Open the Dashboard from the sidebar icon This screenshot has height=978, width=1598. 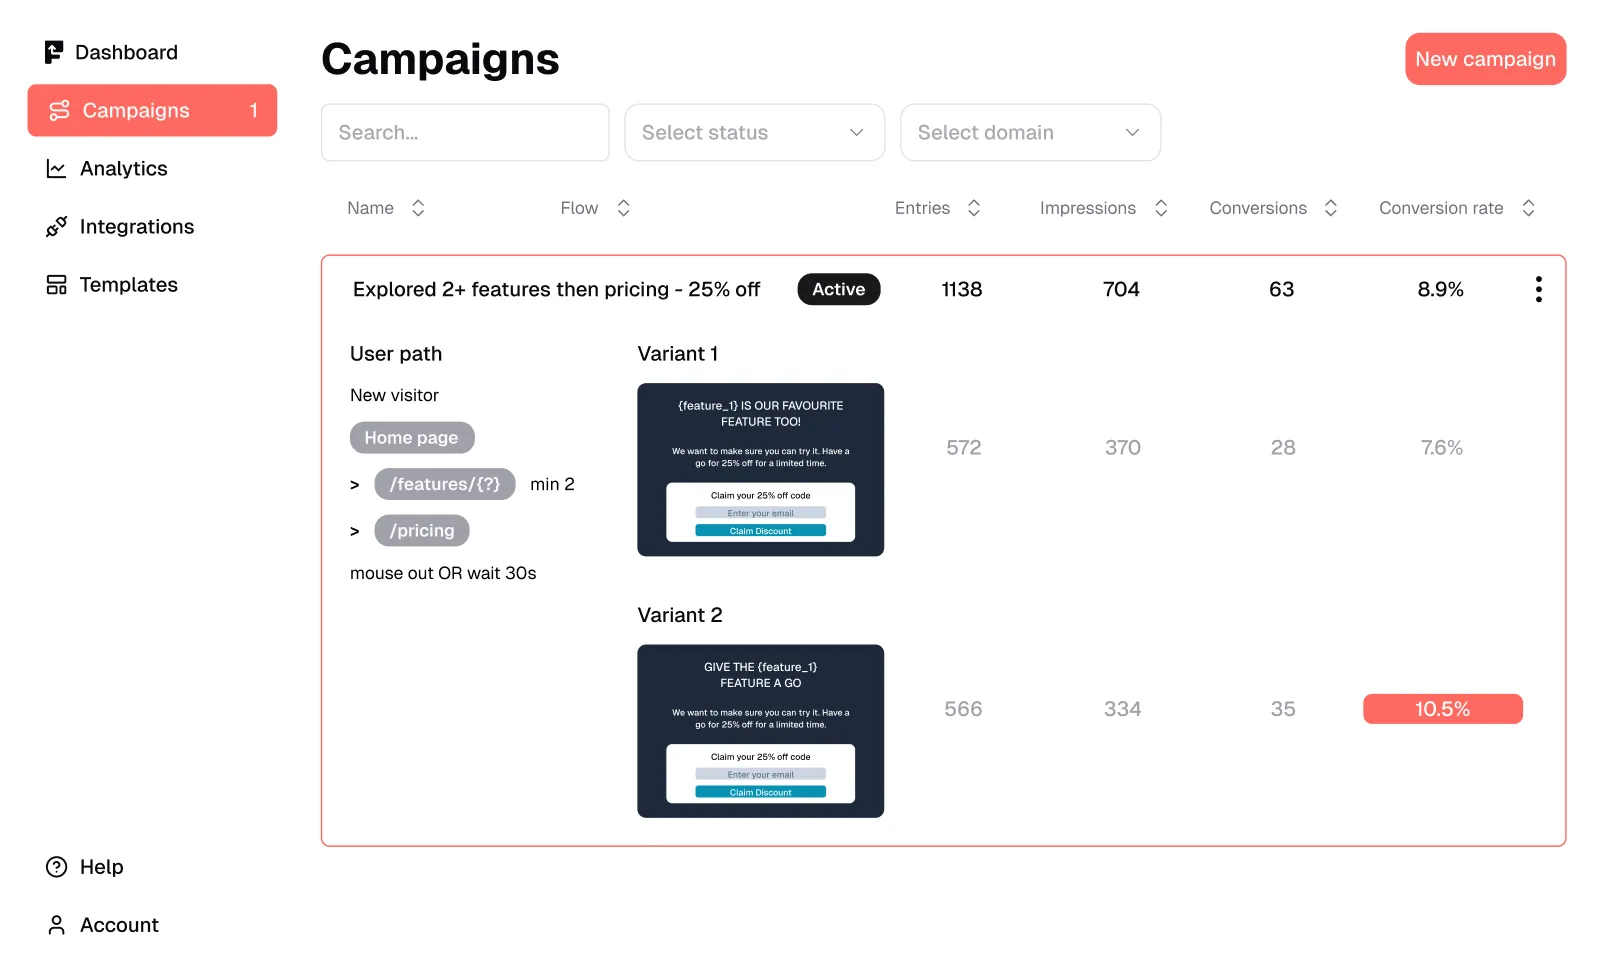coord(55,51)
